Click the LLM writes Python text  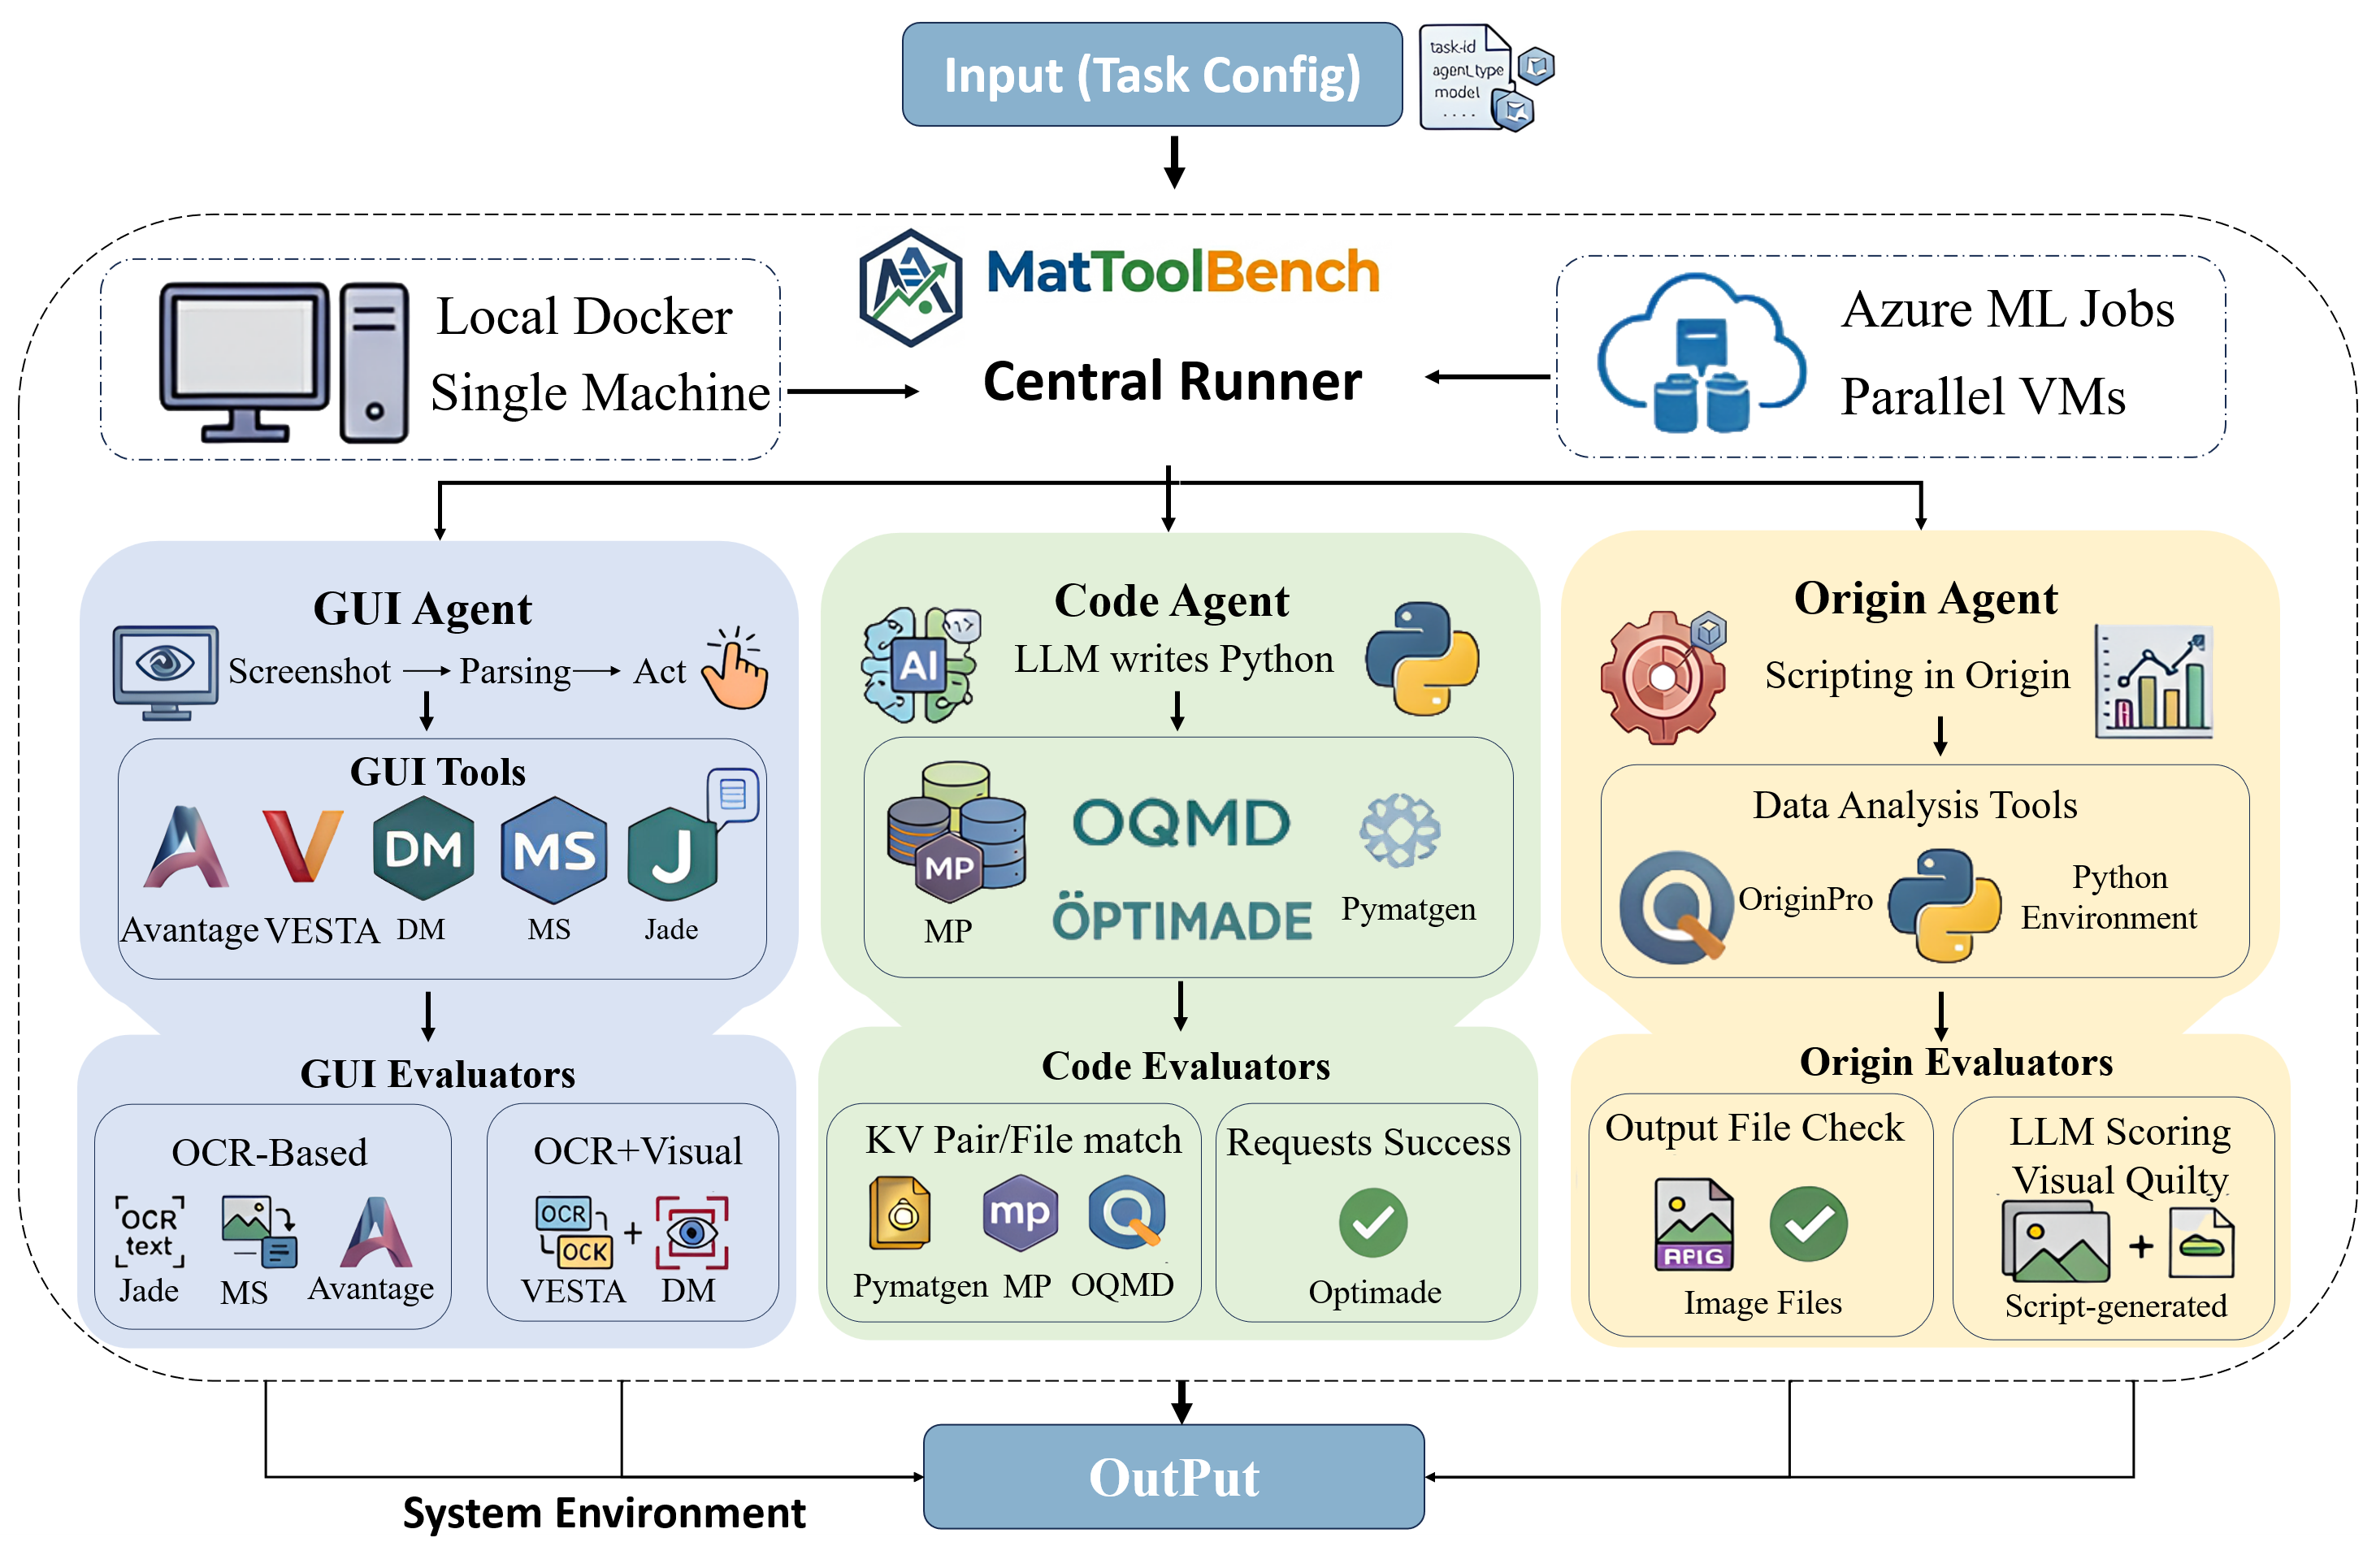[1173, 659]
